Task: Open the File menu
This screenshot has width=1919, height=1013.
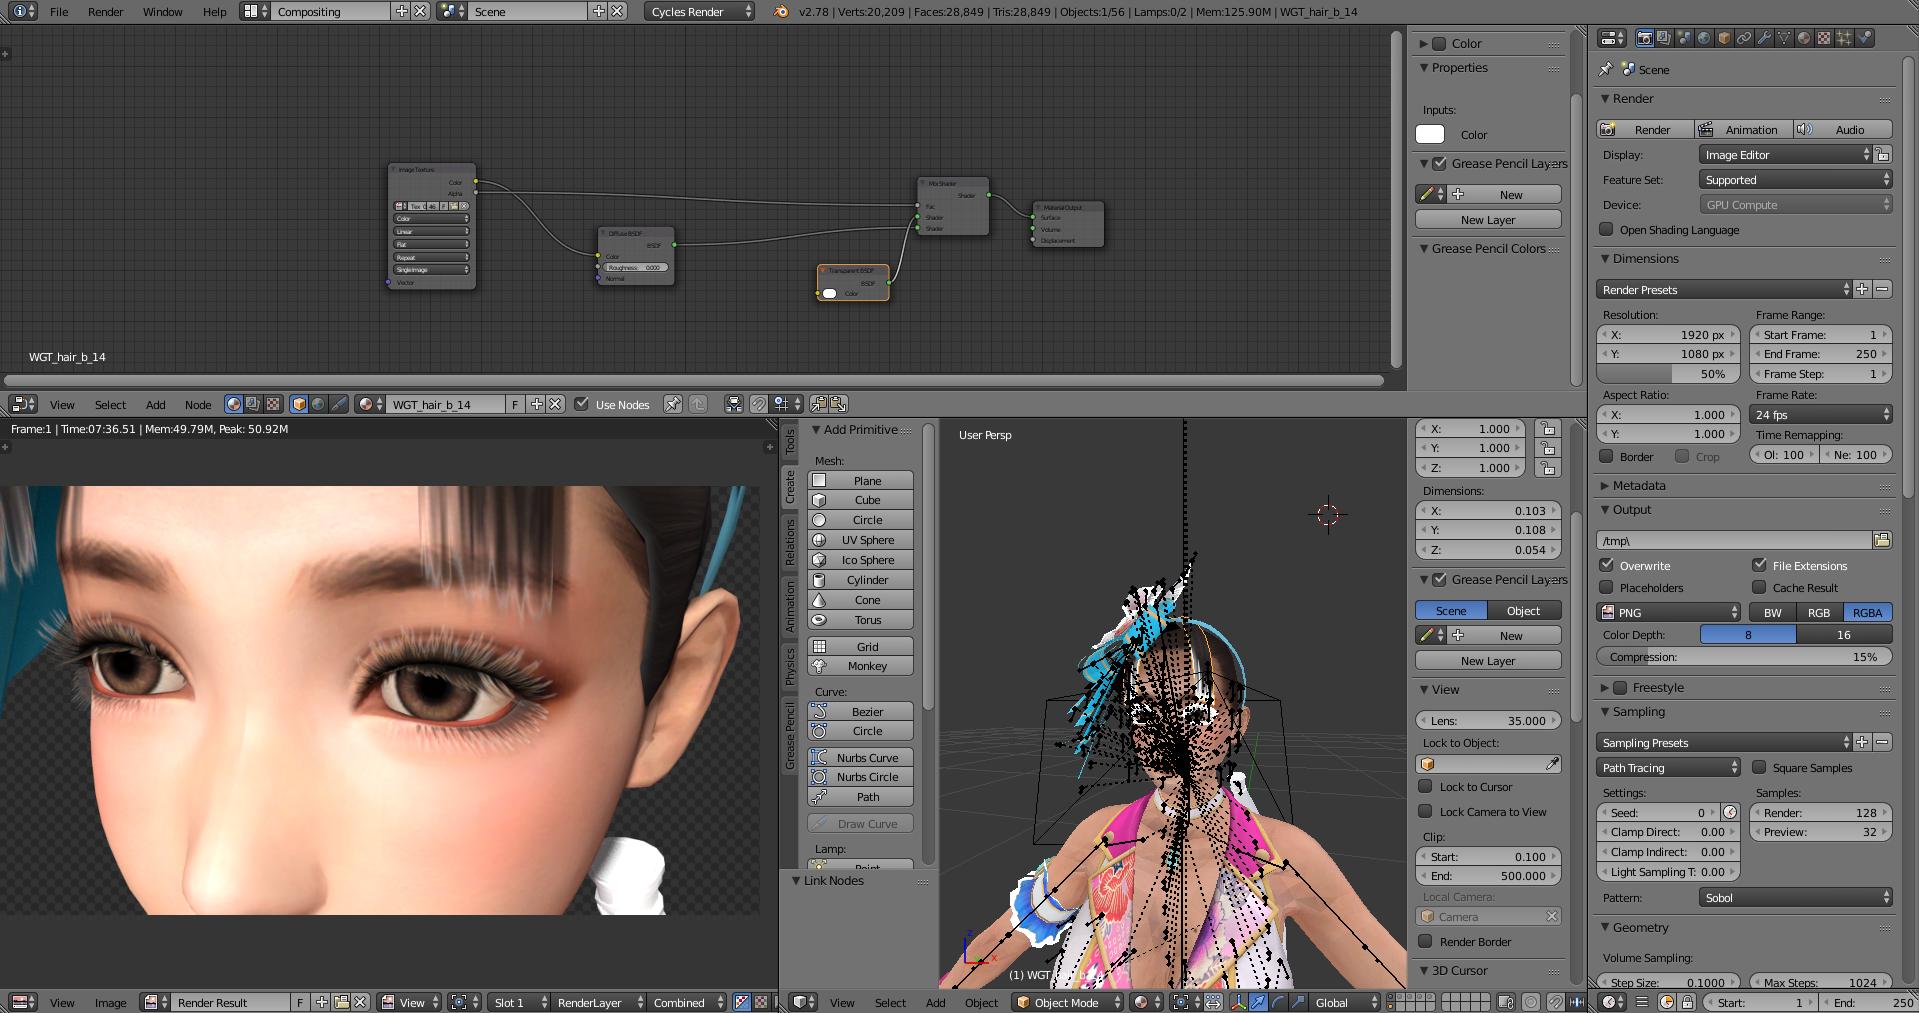Action: click(59, 11)
